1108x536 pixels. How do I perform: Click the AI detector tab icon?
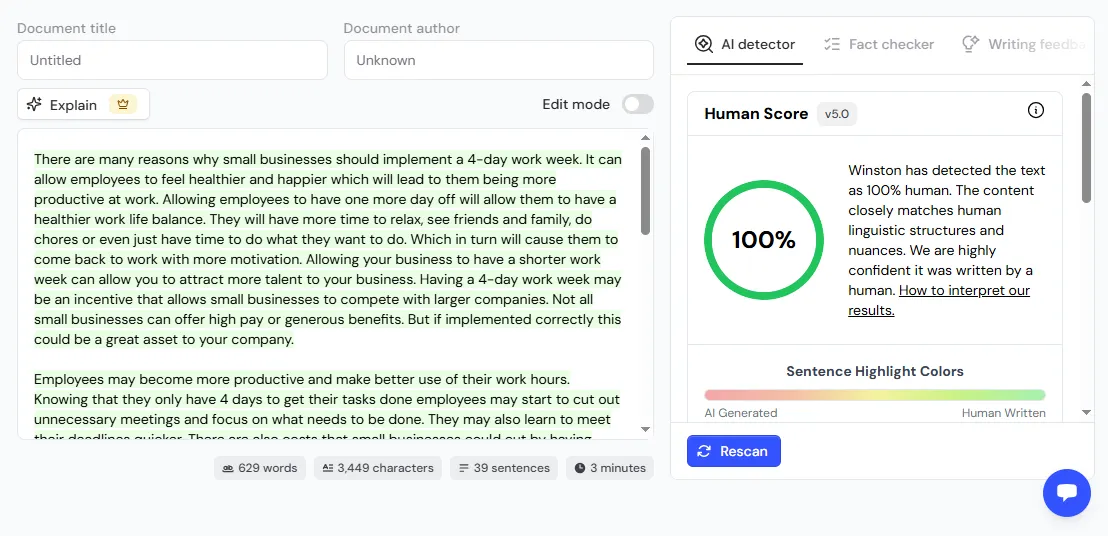pyautogui.click(x=703, y=44)
